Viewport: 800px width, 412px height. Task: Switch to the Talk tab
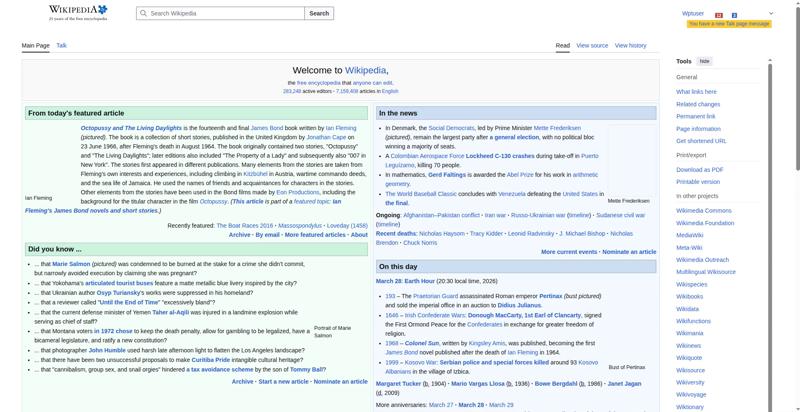(x=61, y=45)
